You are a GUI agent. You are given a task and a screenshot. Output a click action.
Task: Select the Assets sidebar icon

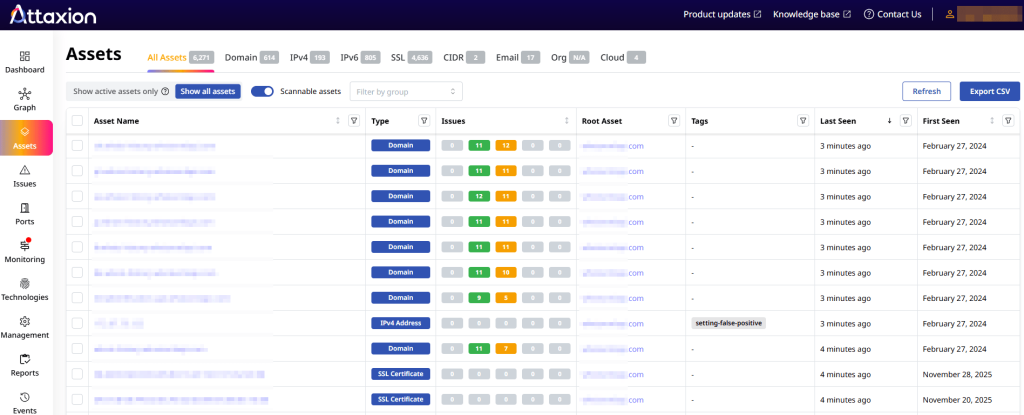(x=25, y=132)
